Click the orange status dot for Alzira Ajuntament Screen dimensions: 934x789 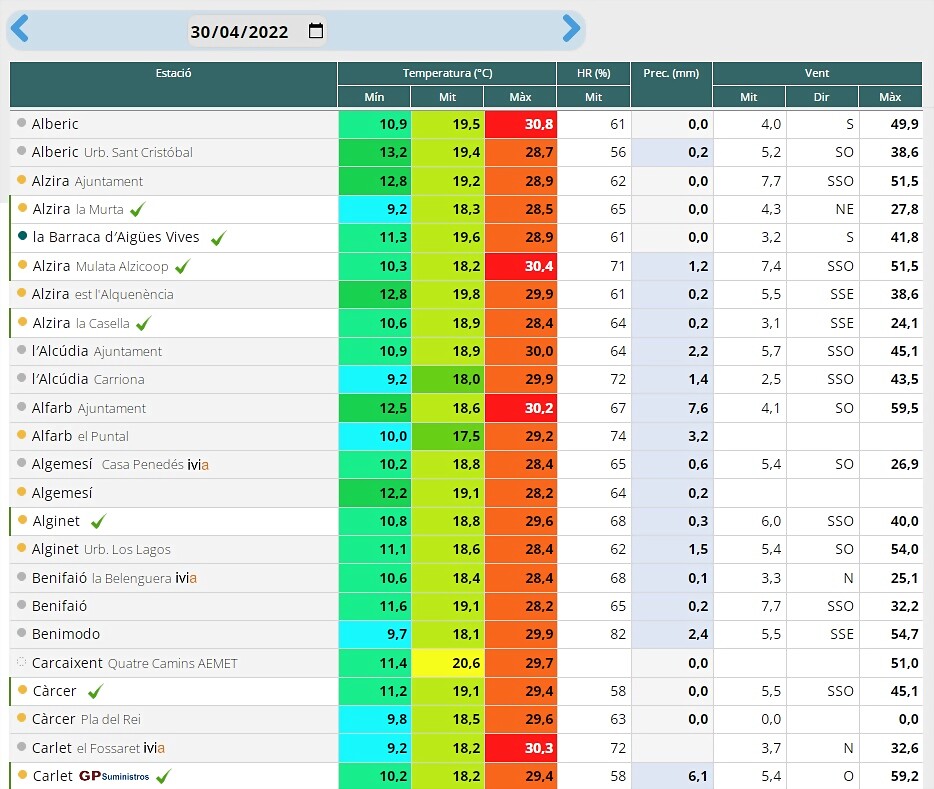[x=21, y=180]
